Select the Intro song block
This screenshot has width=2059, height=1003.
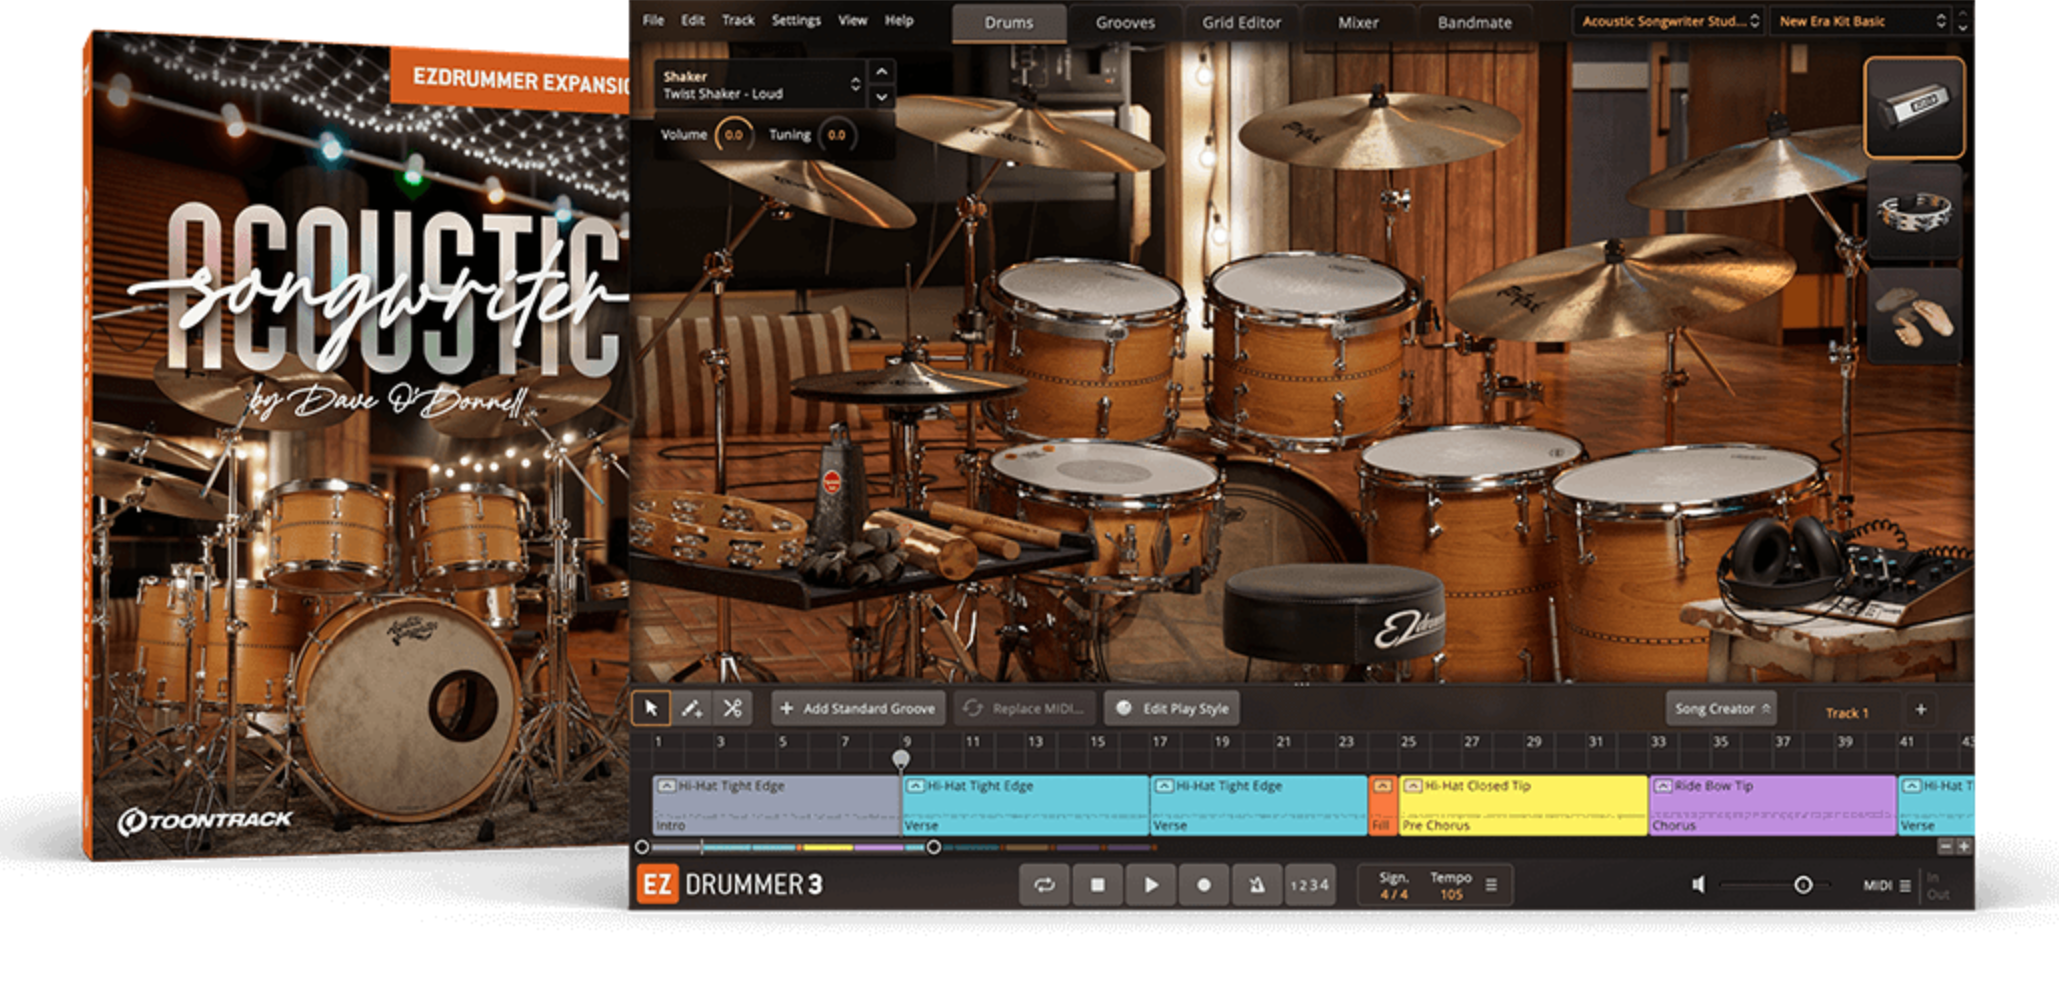tap(776, 806)
